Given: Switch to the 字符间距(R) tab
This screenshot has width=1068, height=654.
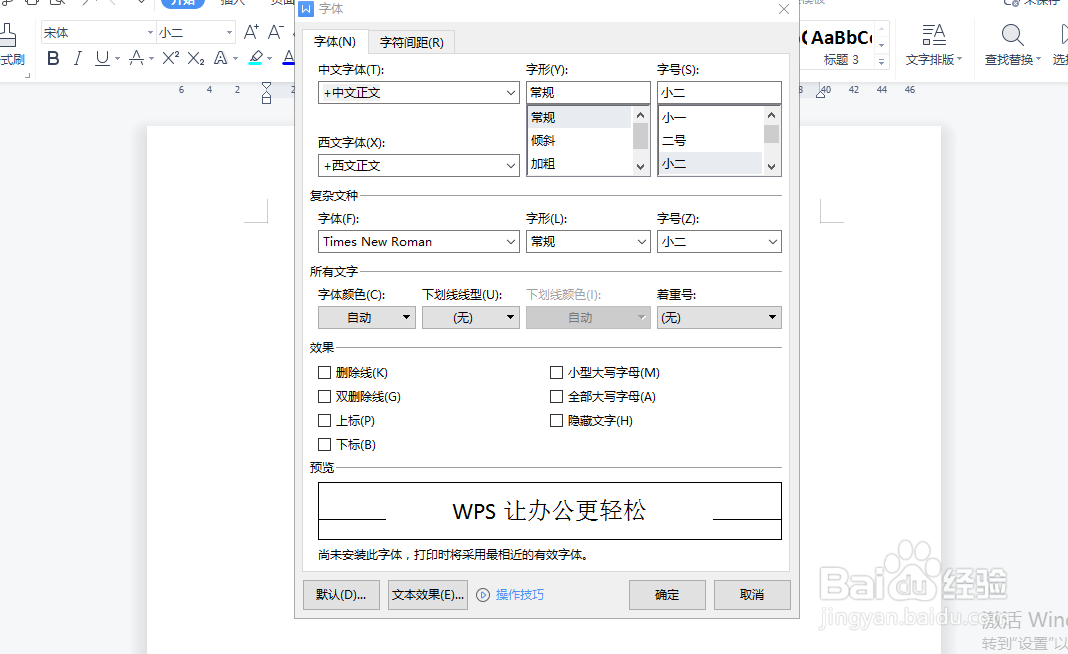Looking at the screenshot, I should pos(411,42).
